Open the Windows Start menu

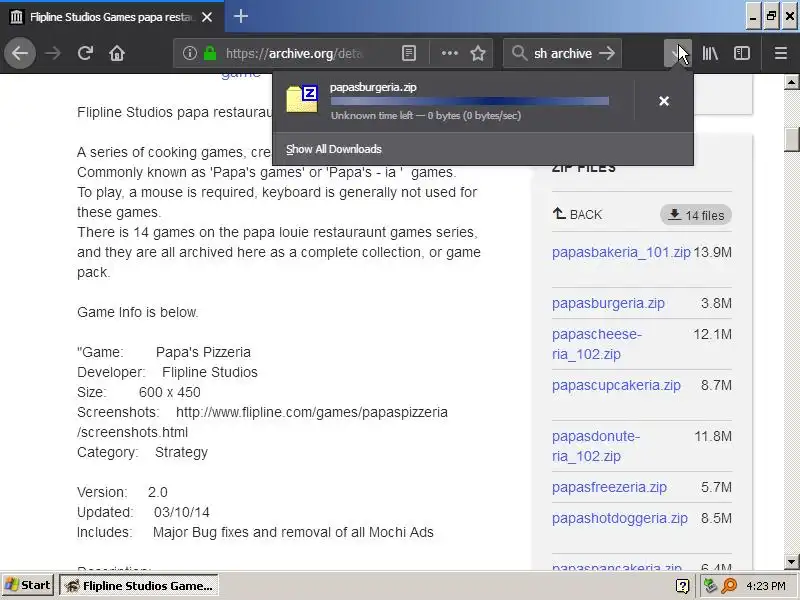tap(28, 585)
